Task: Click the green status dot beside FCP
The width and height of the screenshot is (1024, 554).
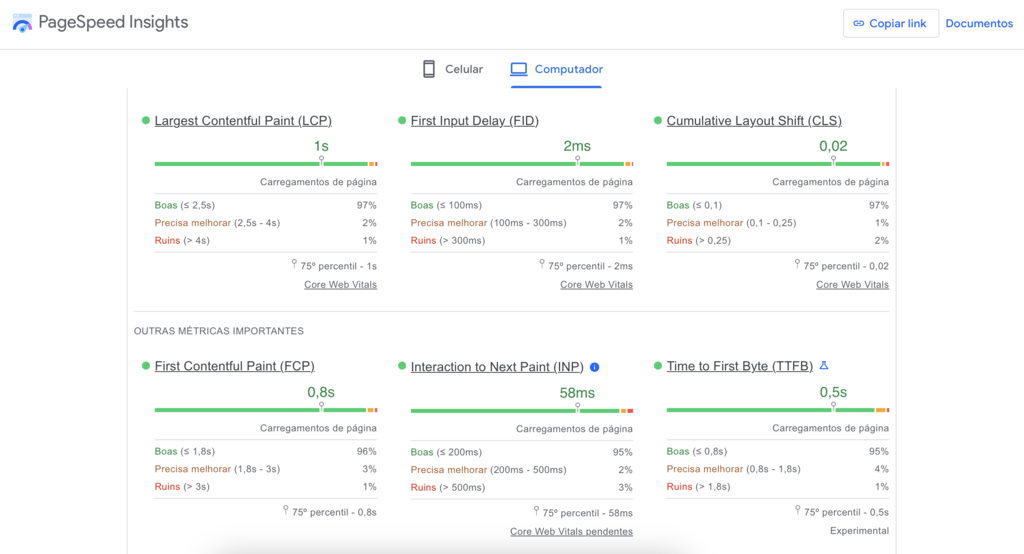Action: click(x=146, y=366)
